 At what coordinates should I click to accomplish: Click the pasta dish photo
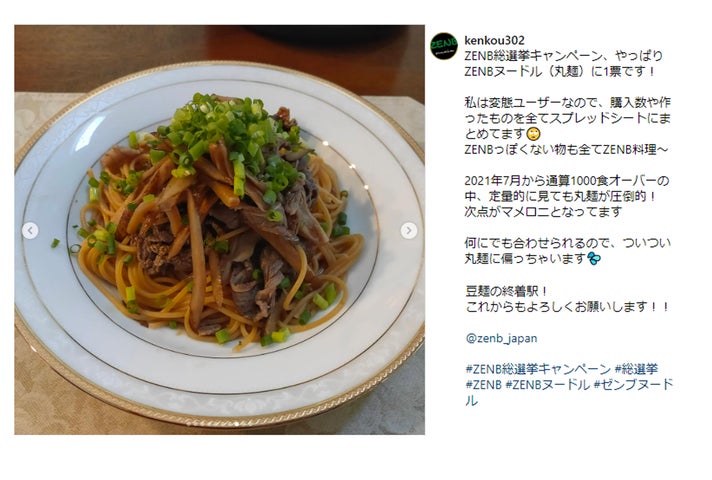coord(219,230)
